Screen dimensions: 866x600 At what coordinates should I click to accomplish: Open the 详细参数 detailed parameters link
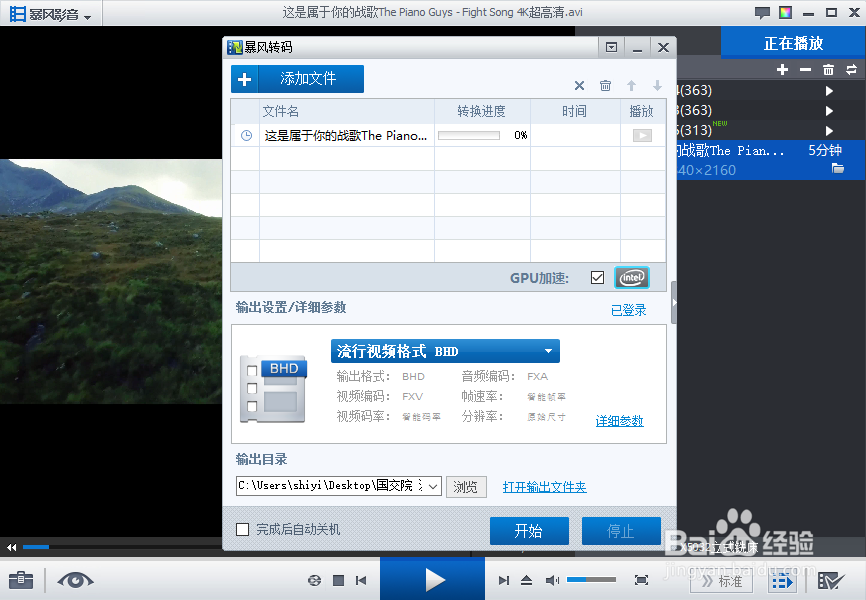pyautogui.click(x=620, y=421)
